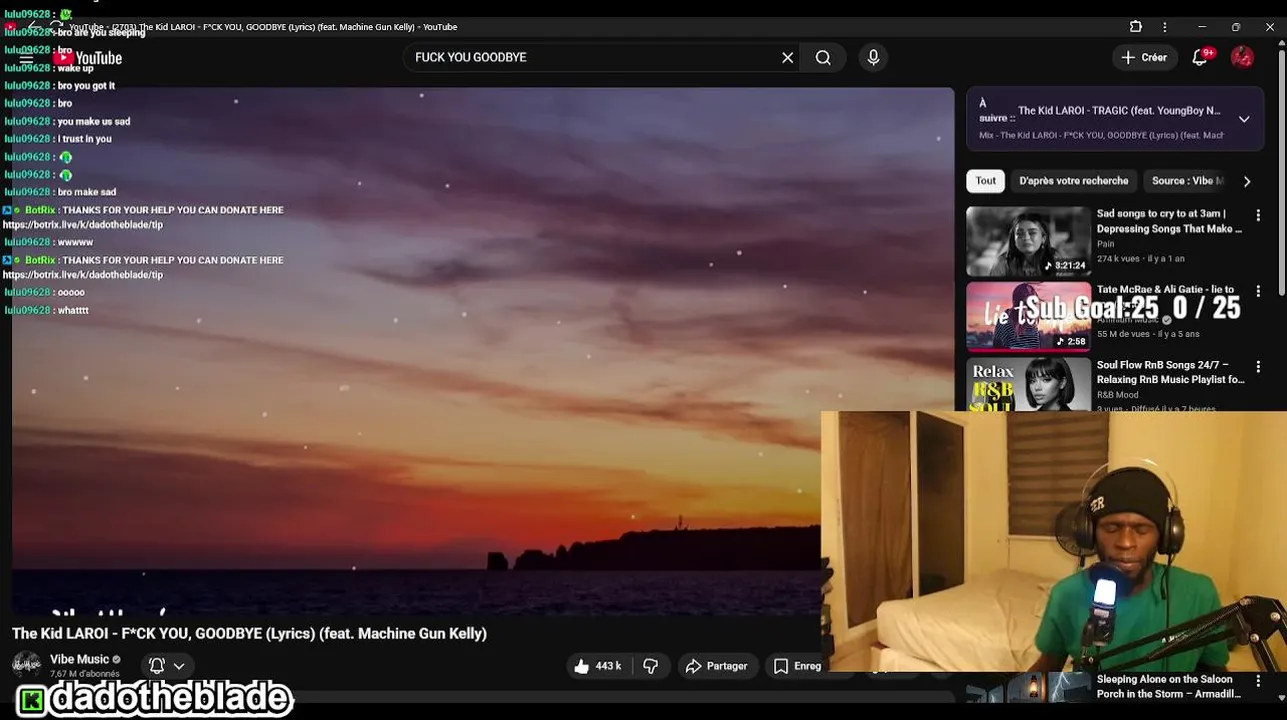Toggle the subscription notification bell
This screenshot has width=1287, height=720.
point(157,665)
